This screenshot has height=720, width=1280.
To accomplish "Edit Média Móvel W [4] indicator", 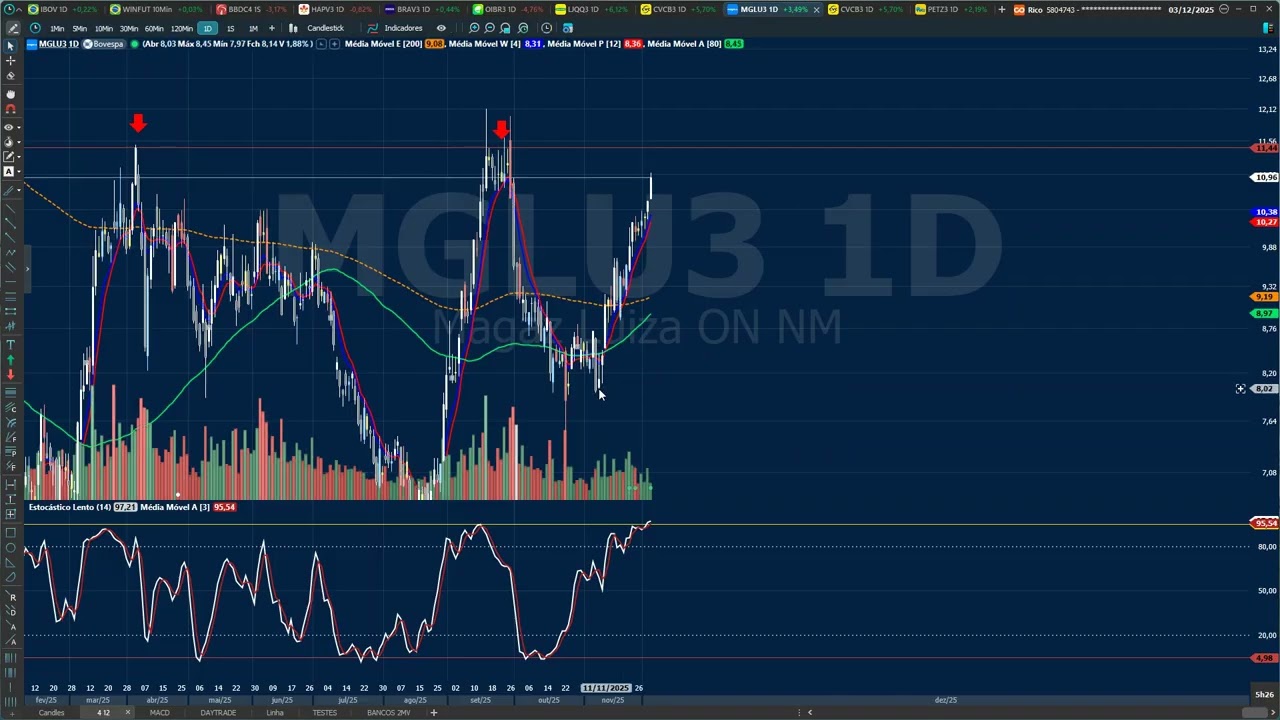I will pyautogui.click(x=484, y=44).
